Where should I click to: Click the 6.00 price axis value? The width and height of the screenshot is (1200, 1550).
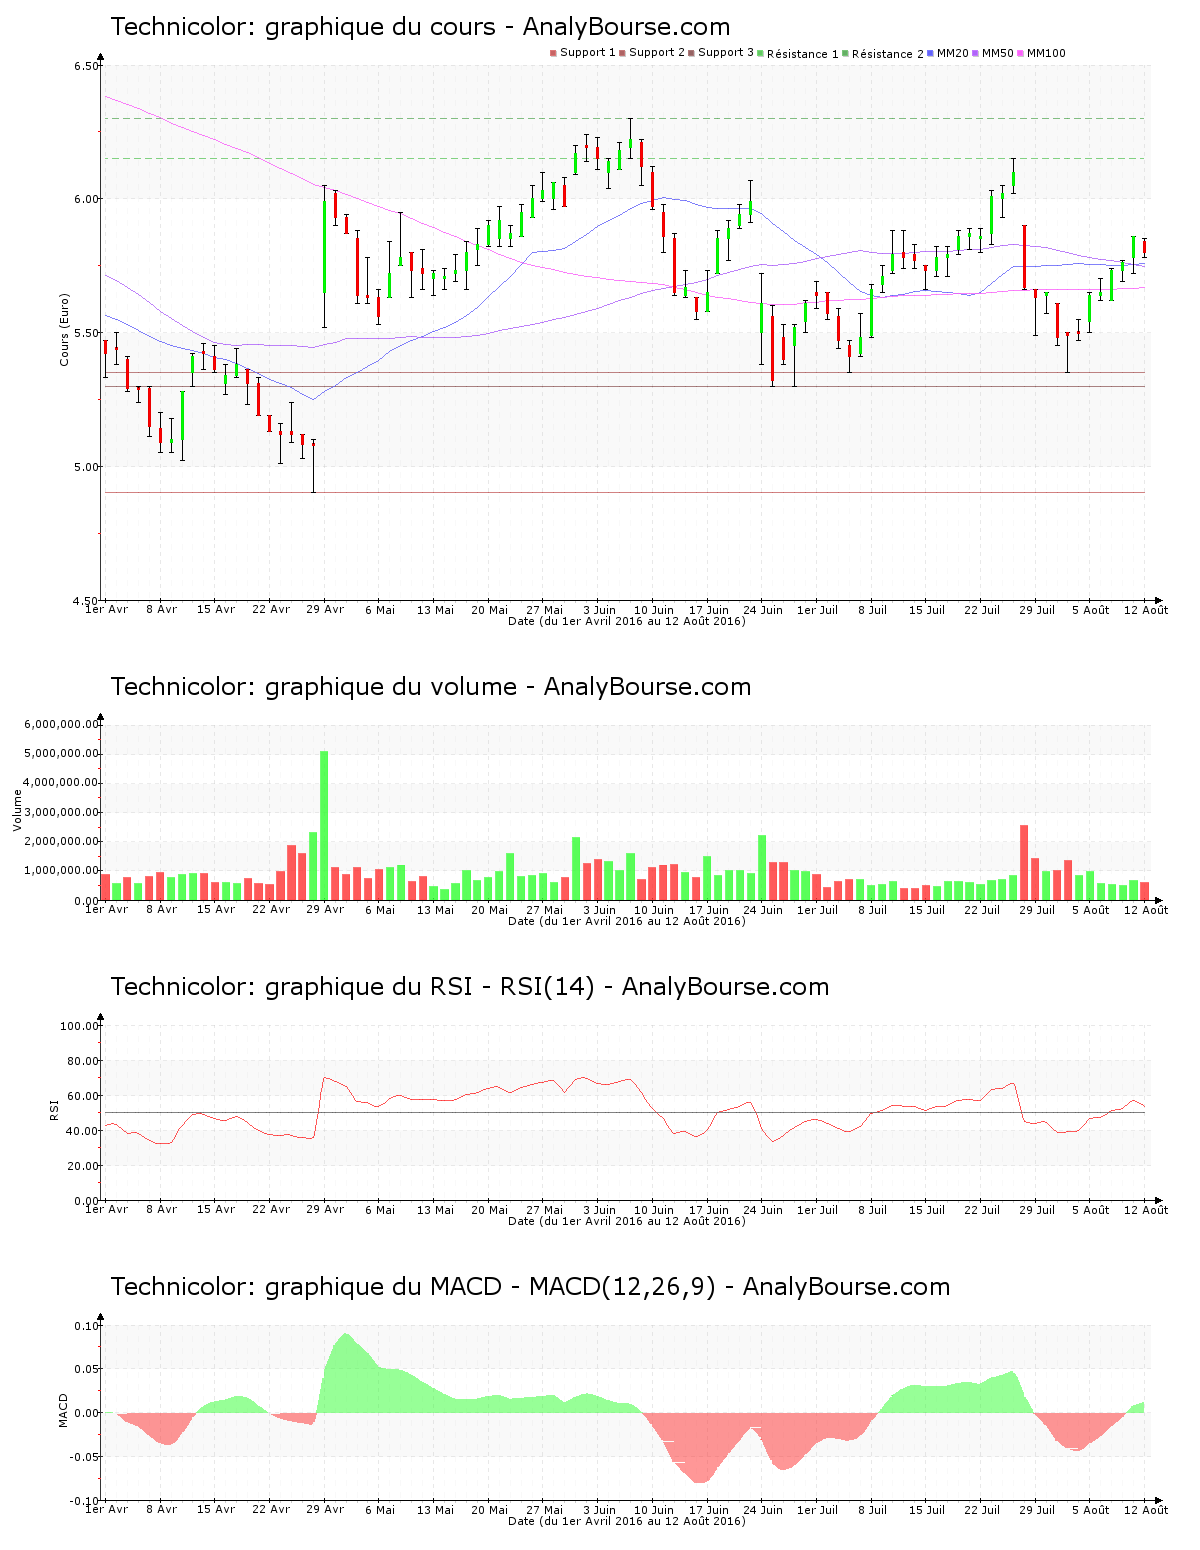(x=87, y=199)
